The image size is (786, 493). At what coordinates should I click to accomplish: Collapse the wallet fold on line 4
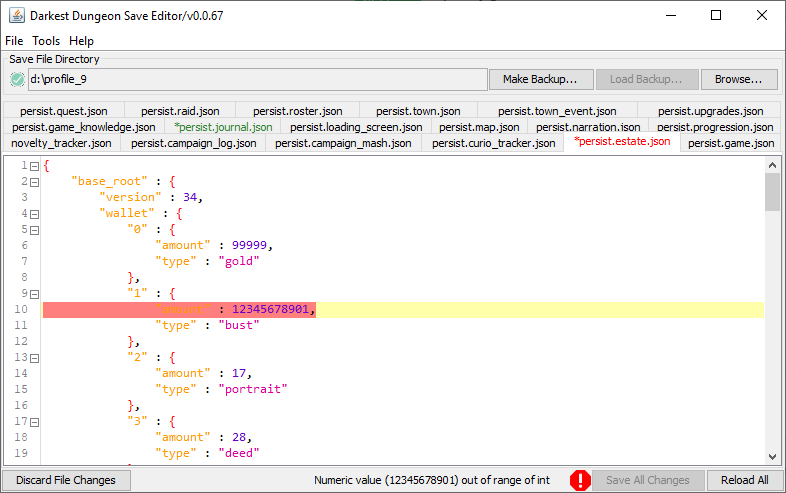(x=34, y=214)
